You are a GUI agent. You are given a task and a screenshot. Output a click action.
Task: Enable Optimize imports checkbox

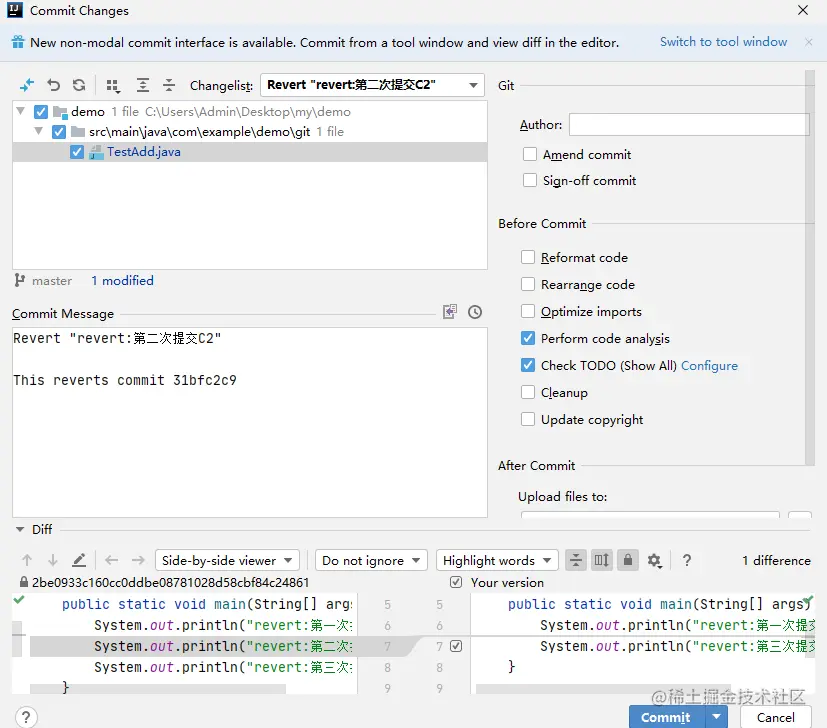(528, 311)
